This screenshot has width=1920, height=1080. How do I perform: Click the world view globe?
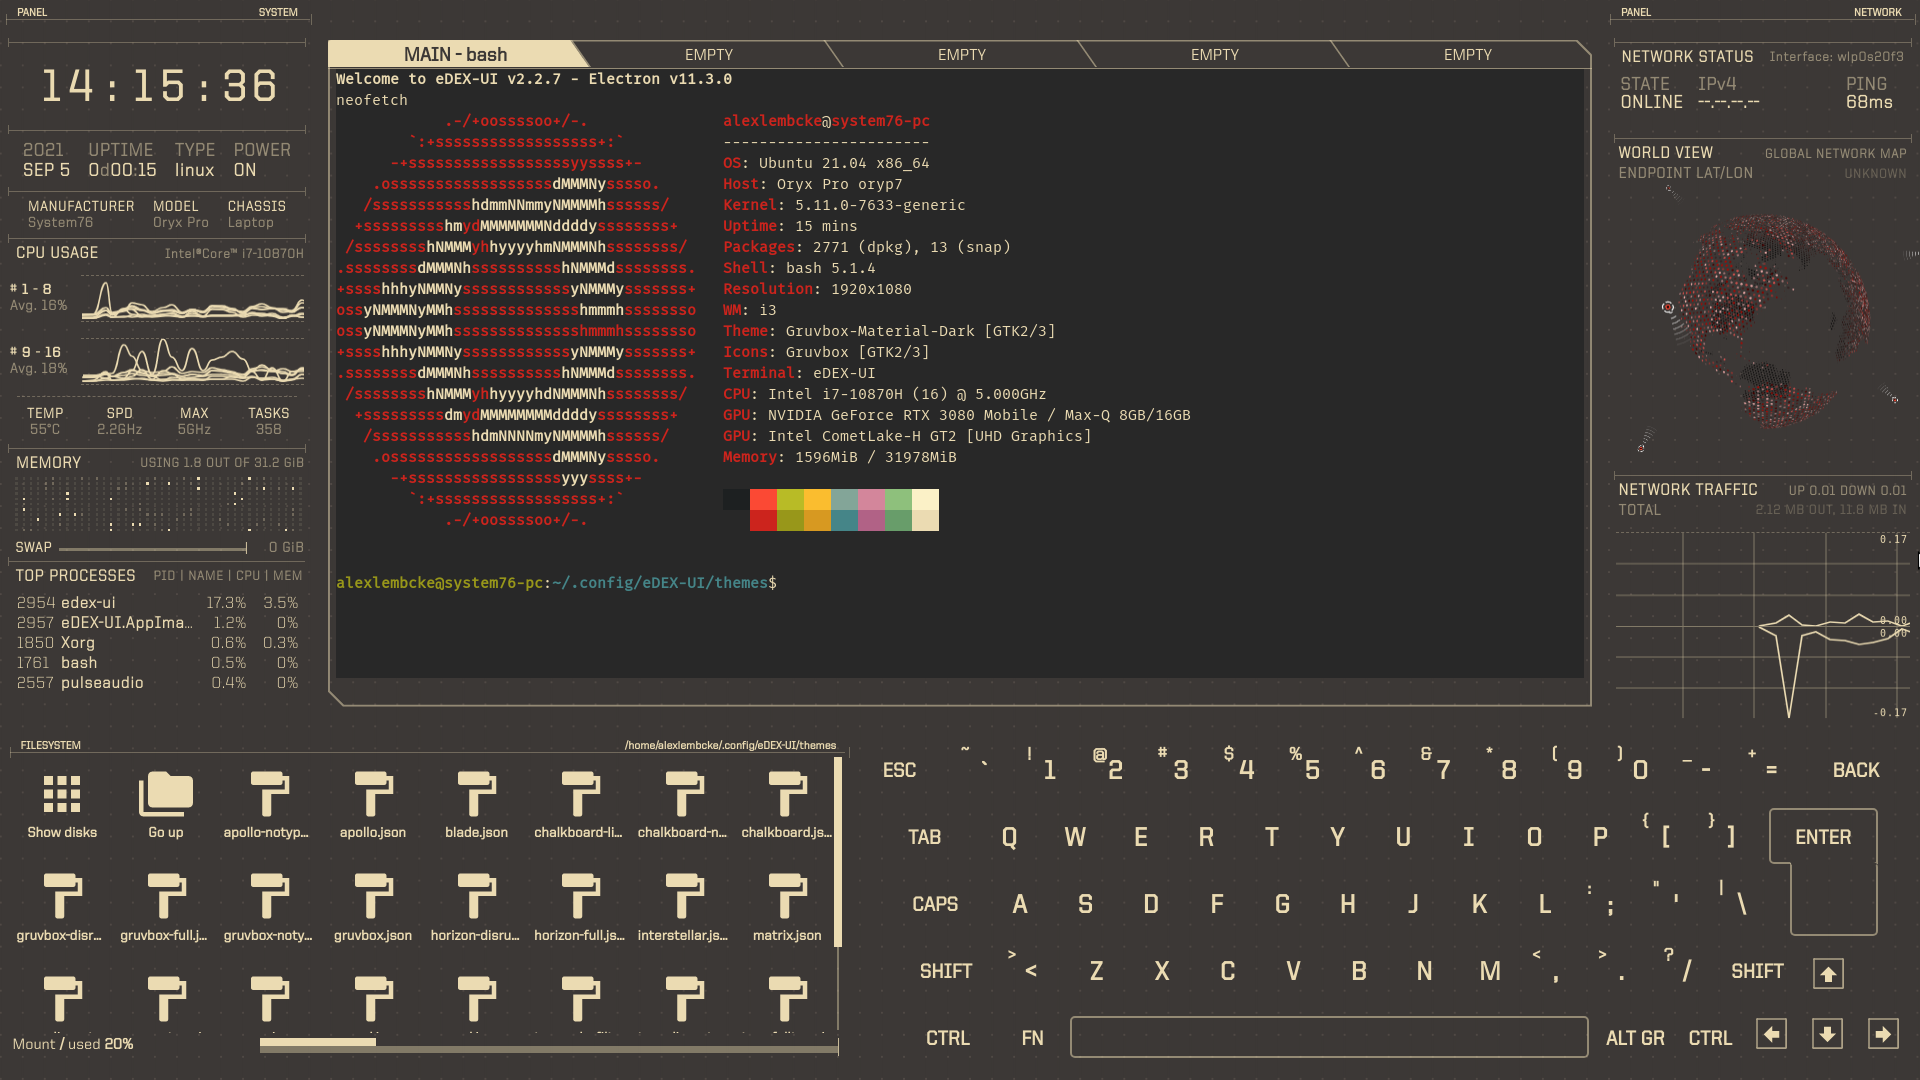click(1774, 321)
